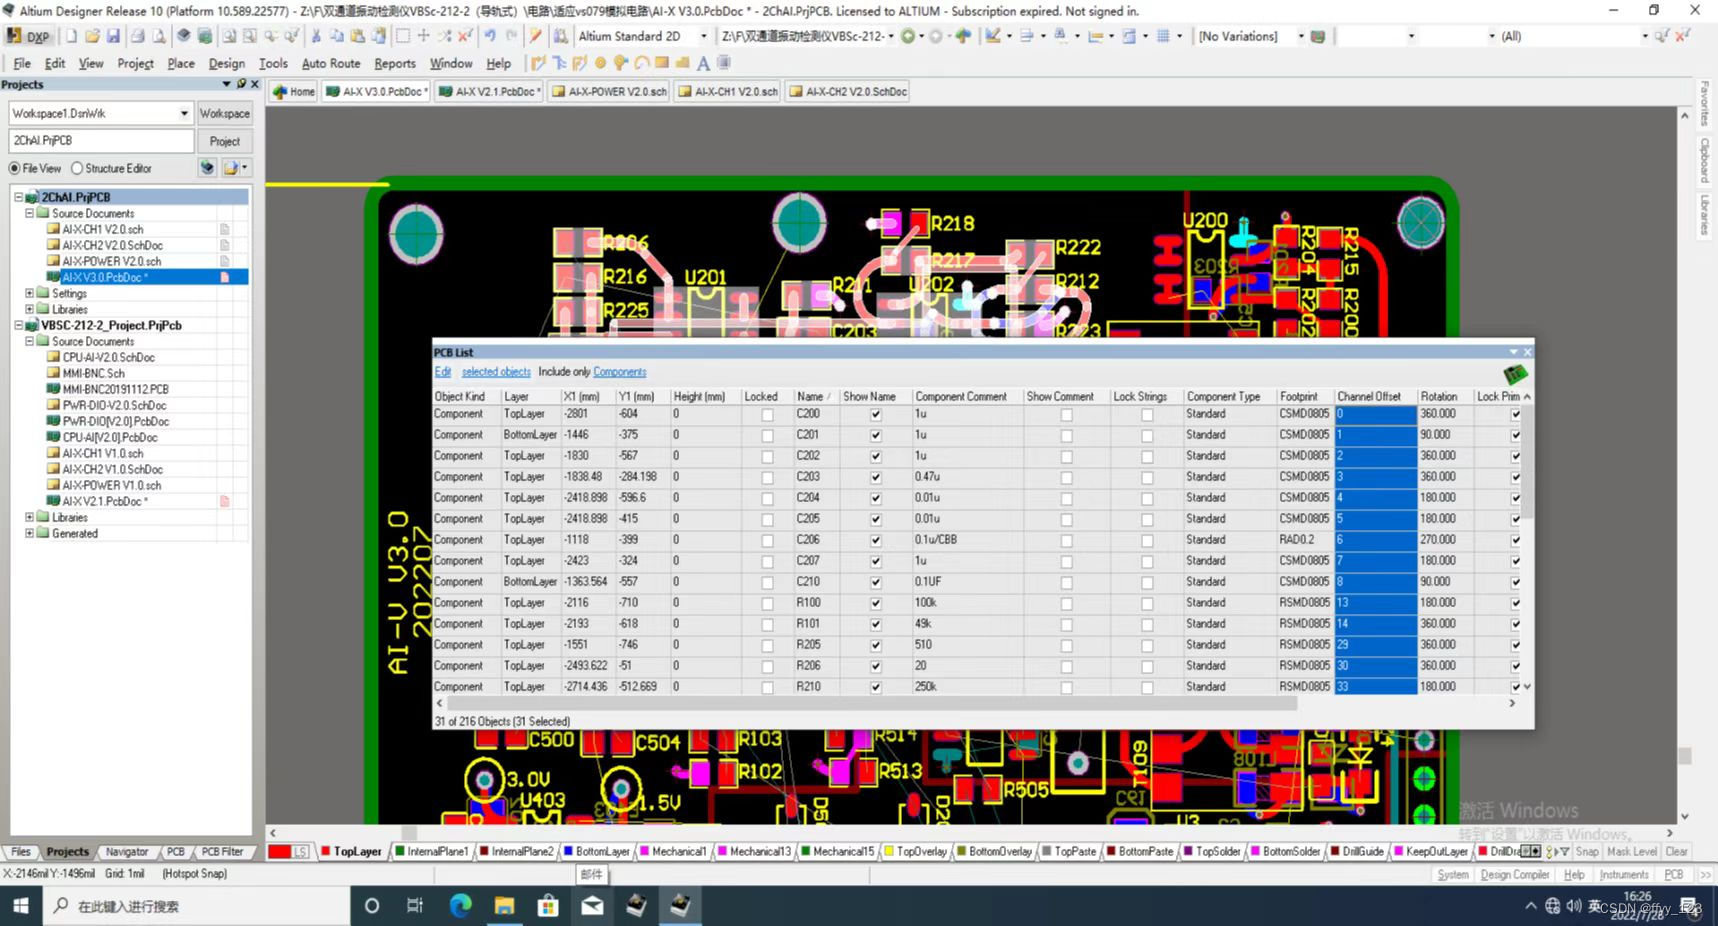Switch to AI-X V2.1.PcbDoc document tab
Image resolution: width=1718 pixels, height=926 pixels.
tap(489, 91)
